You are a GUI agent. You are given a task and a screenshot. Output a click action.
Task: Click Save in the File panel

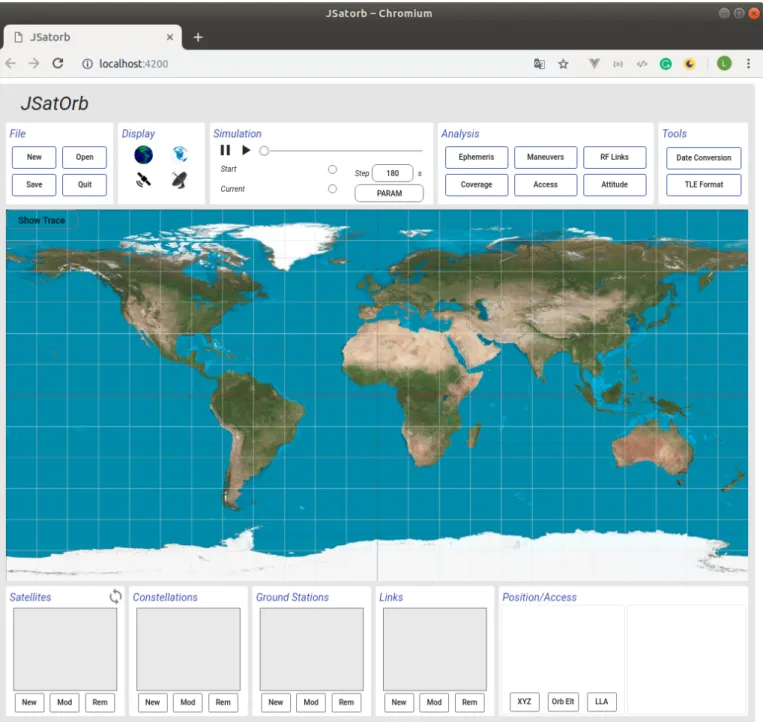34,185
